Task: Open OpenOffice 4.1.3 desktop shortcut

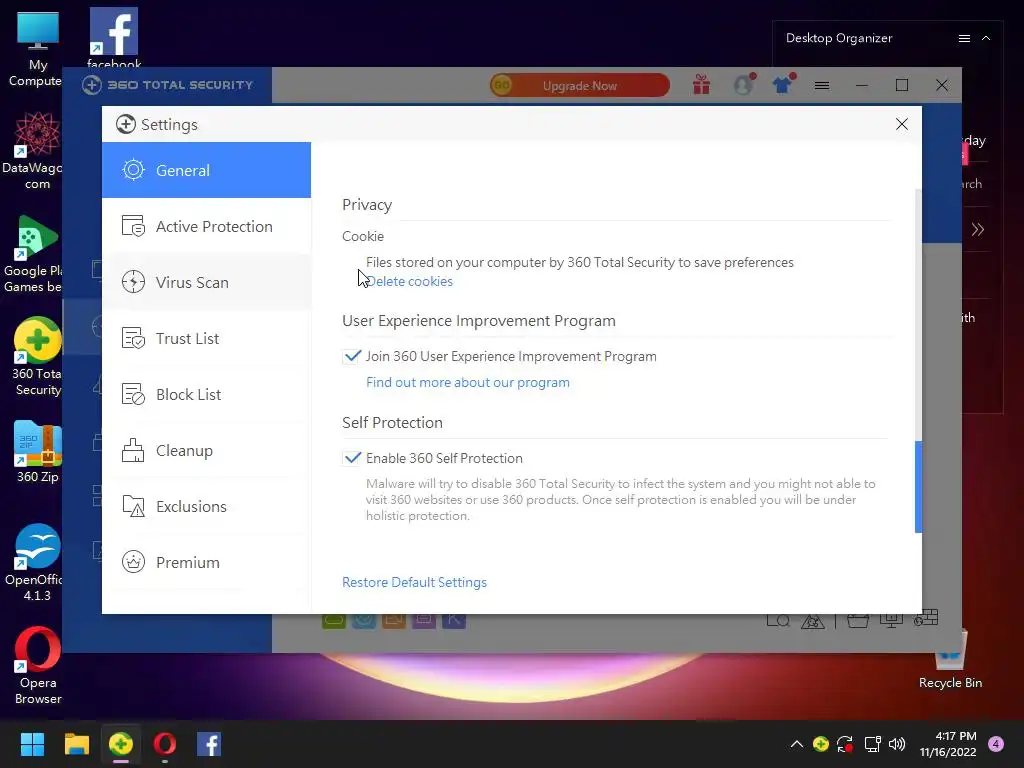Action: click(x=37, y=562)
